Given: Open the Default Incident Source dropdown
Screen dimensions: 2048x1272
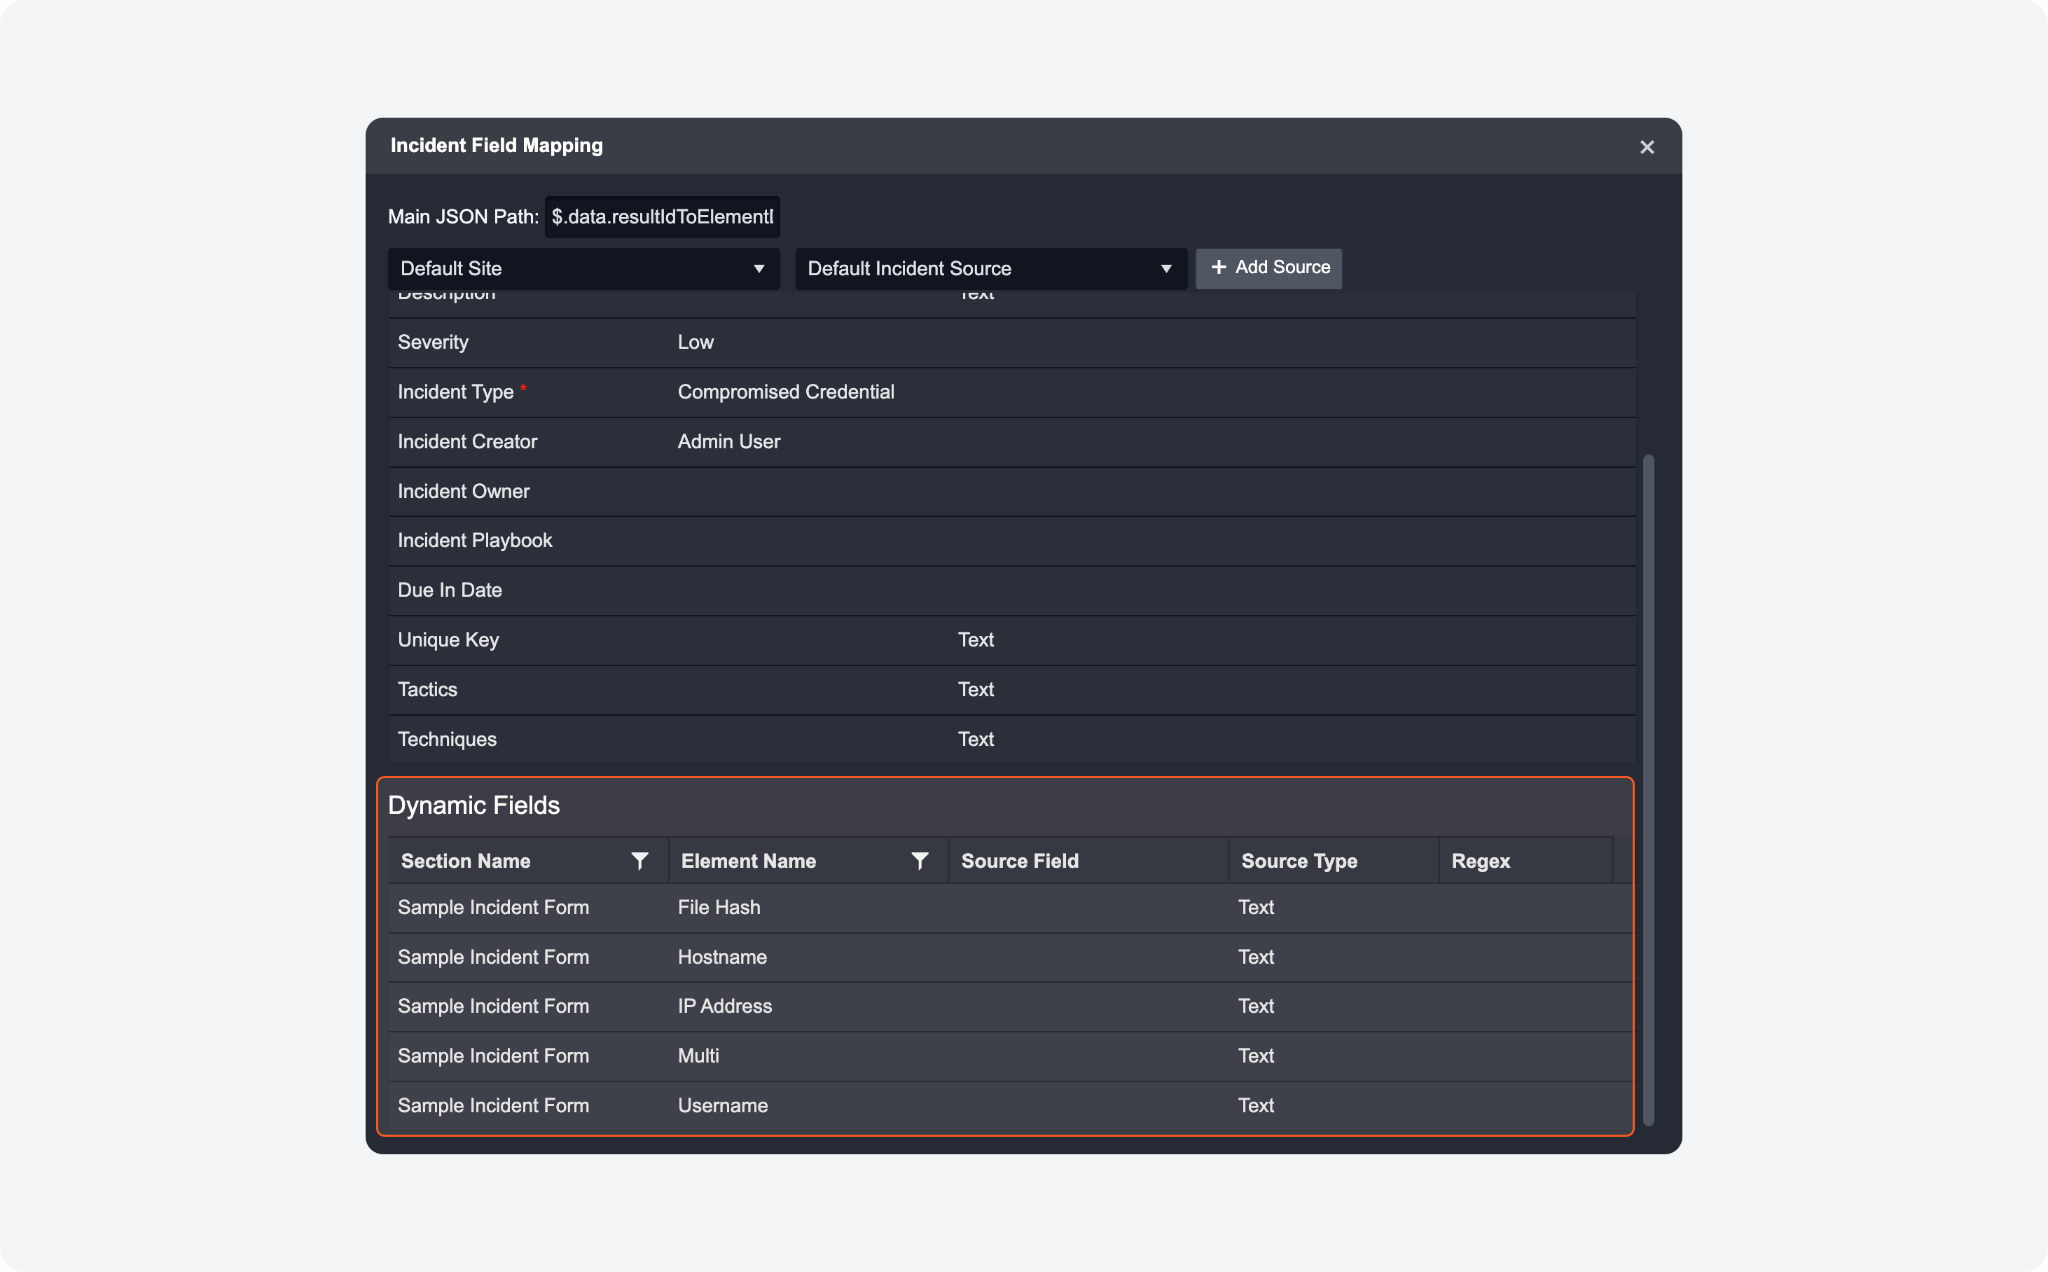Looking at the screenshot, I should pos(990,269).
